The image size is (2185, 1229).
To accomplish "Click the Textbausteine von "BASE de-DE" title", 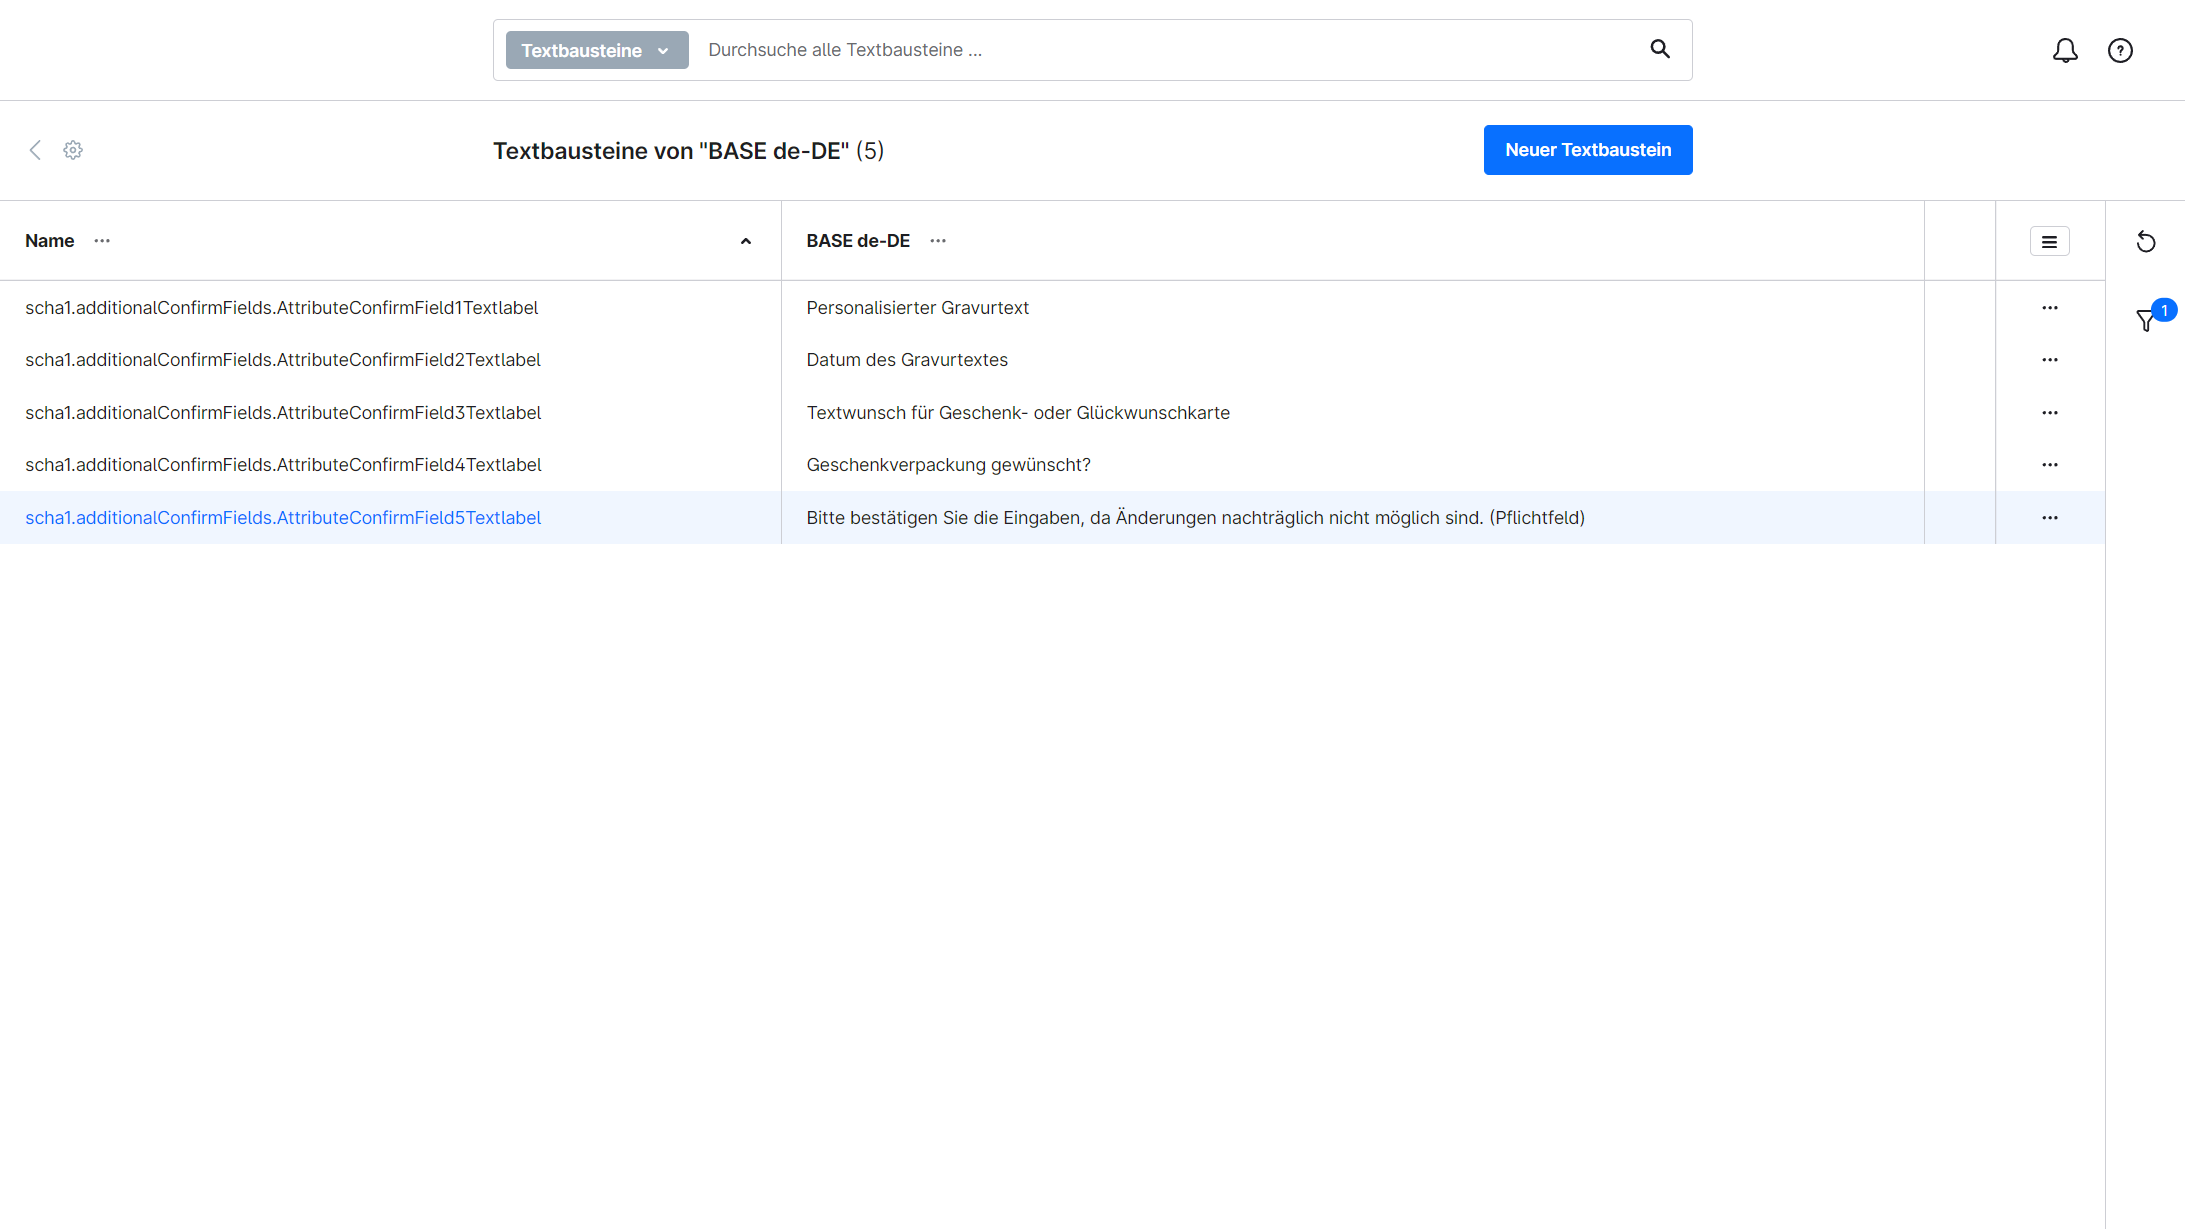I will [x=688, y=151].
